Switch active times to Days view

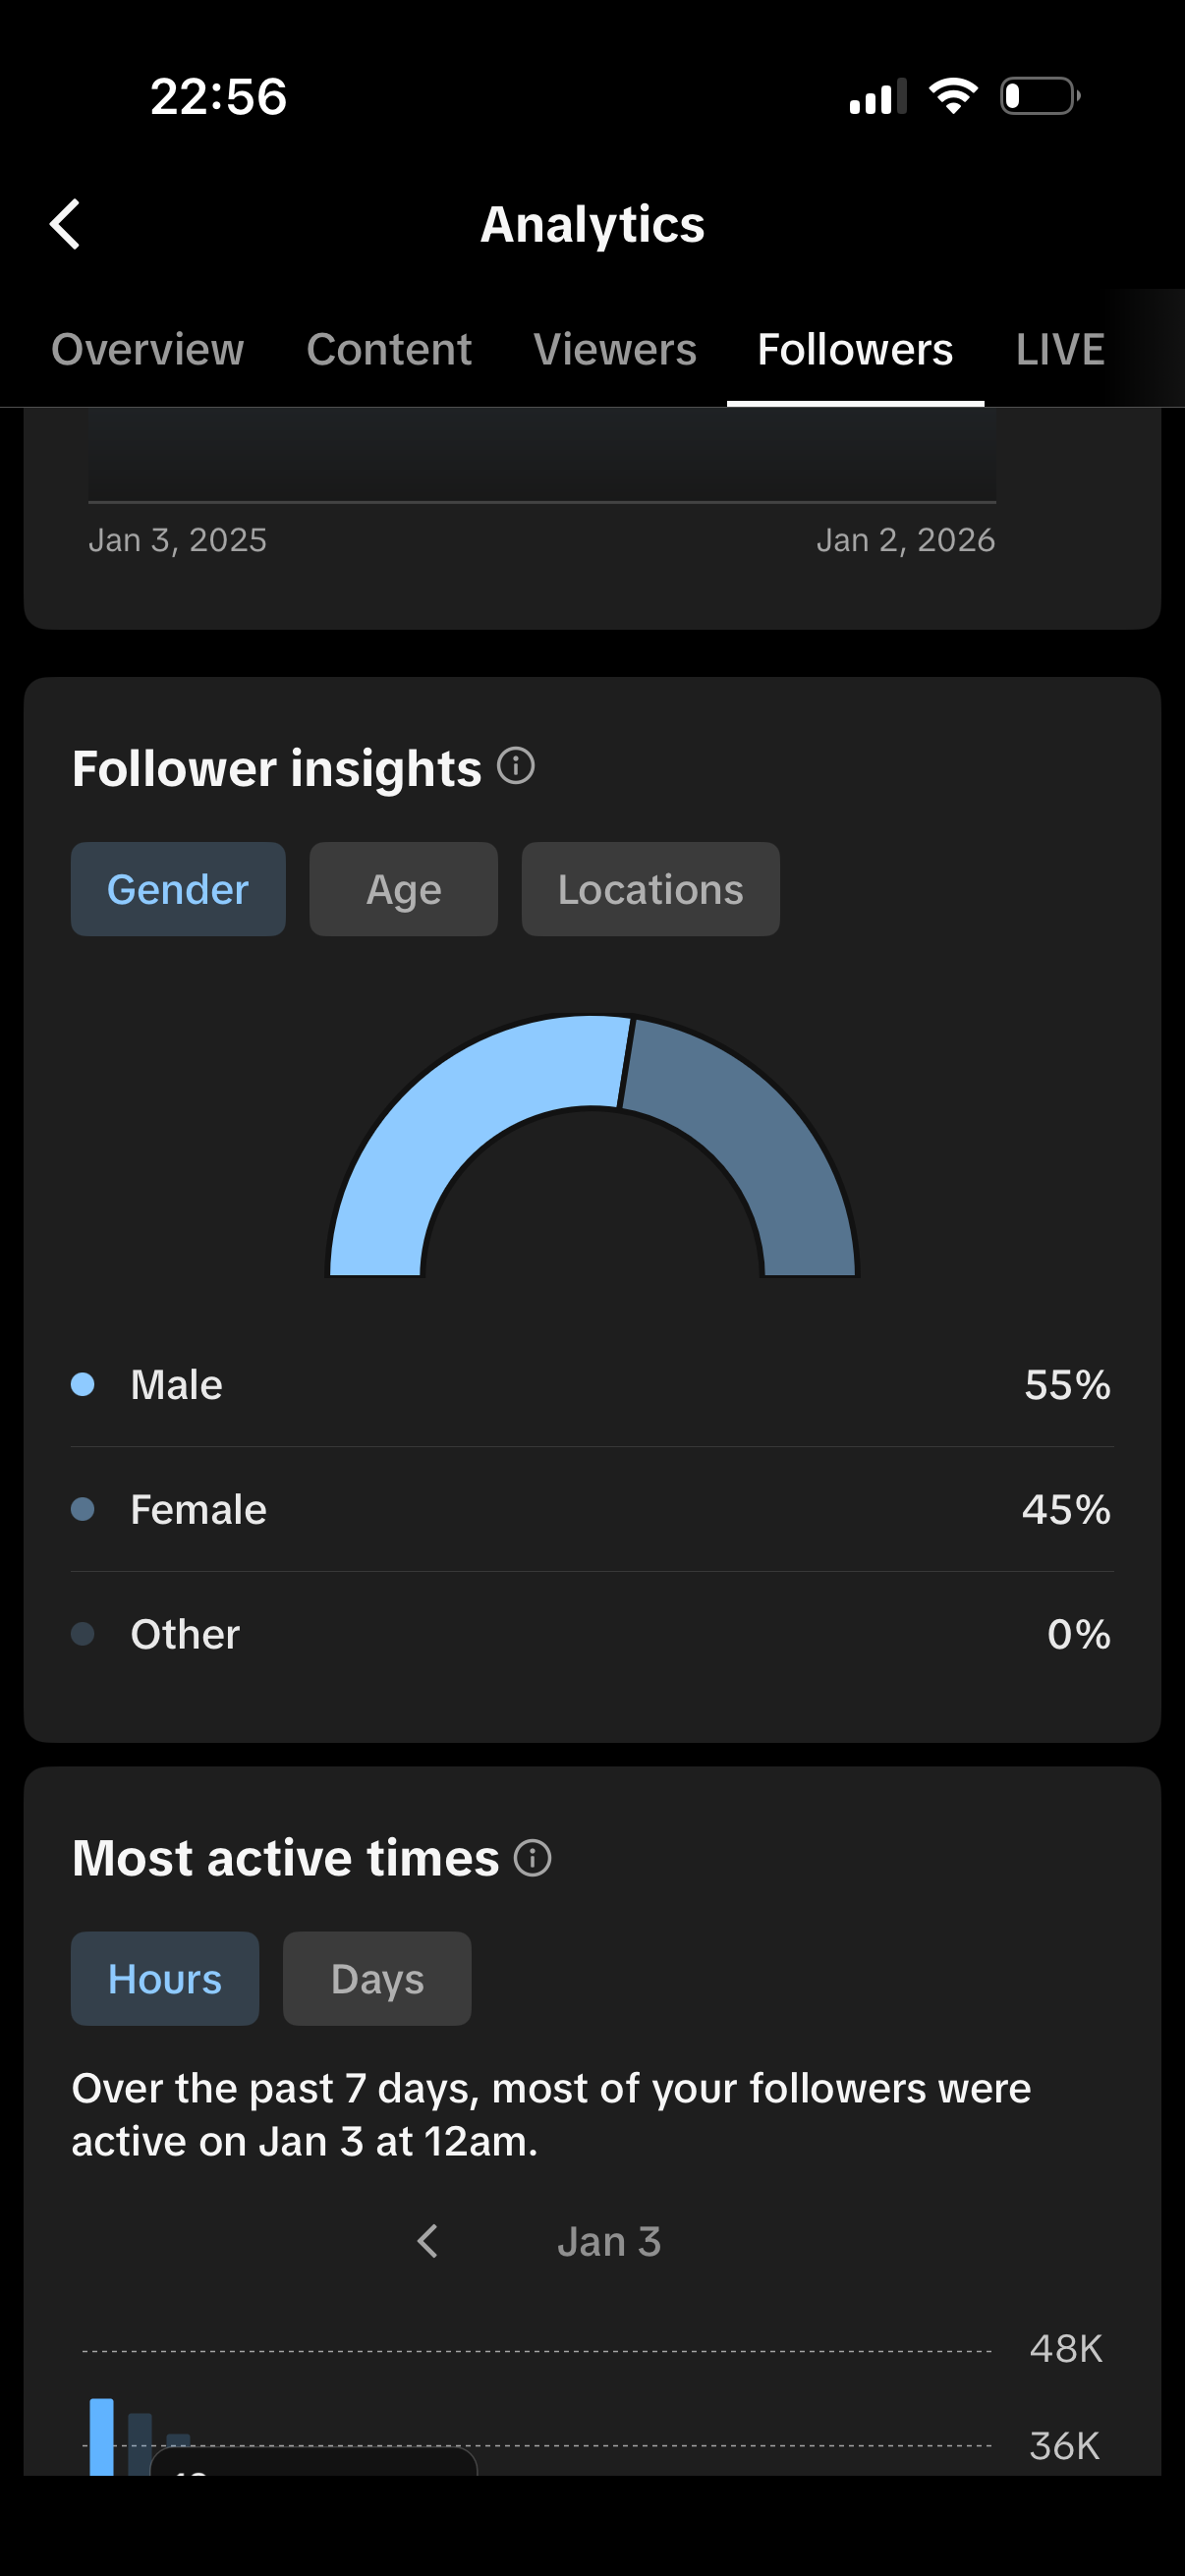[377, 1979]
